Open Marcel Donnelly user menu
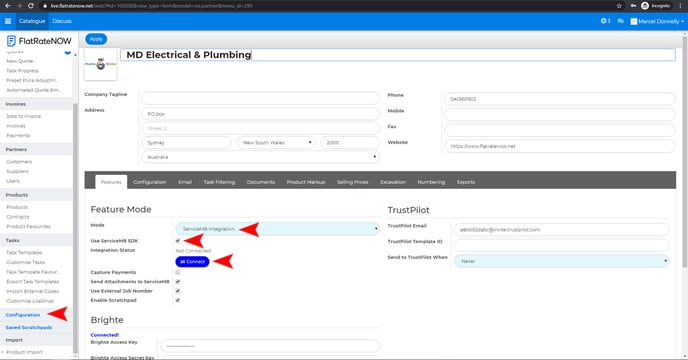Viewport: 688px width, 360px height. [x=657, y=21]
